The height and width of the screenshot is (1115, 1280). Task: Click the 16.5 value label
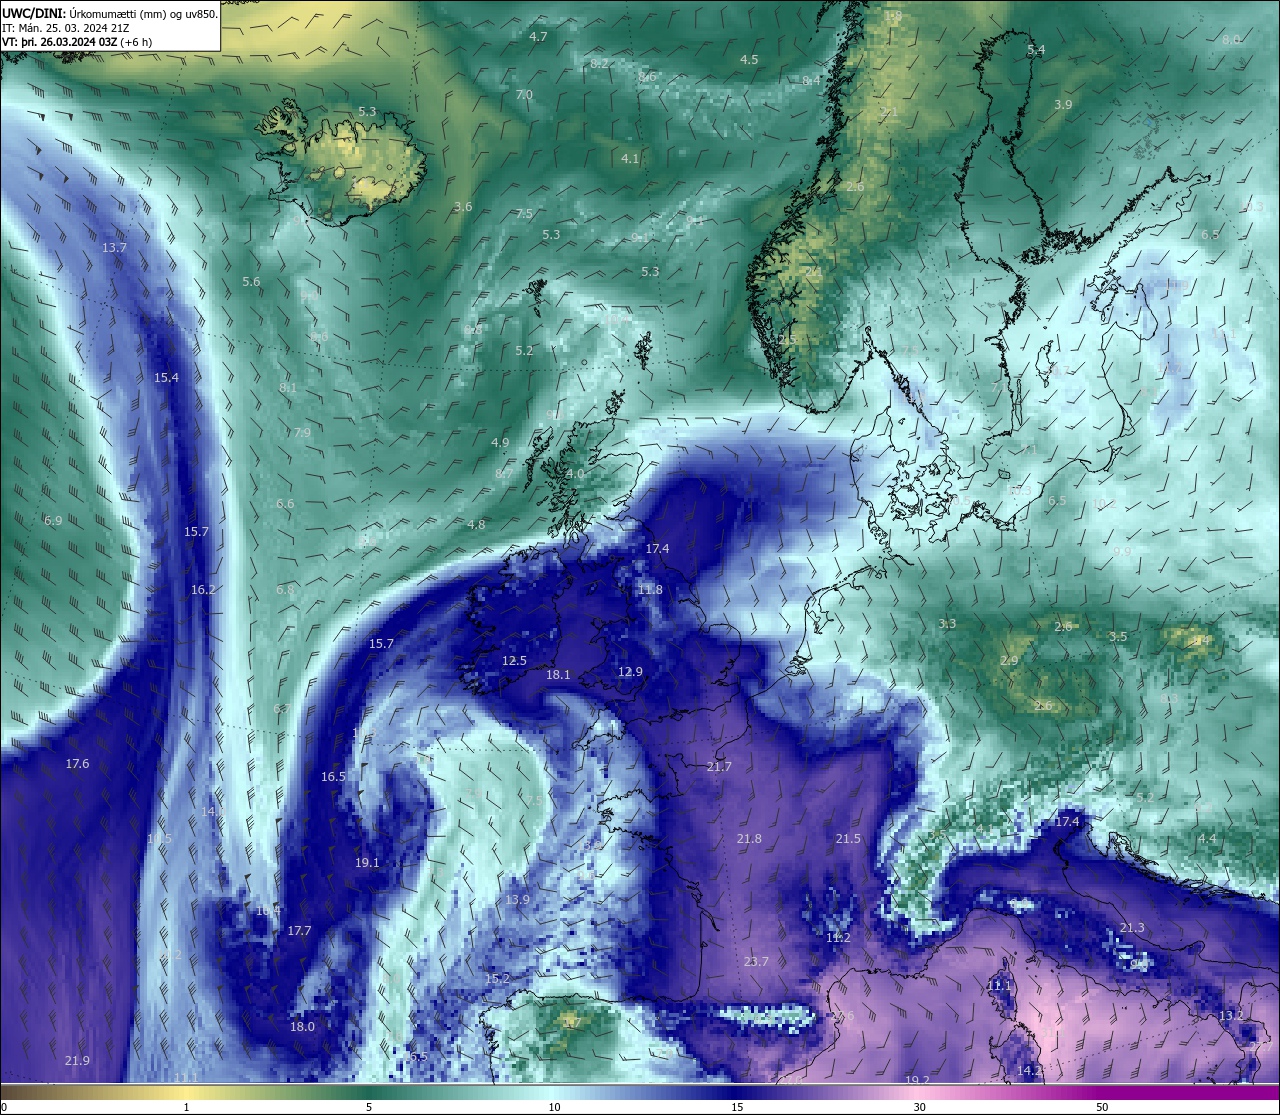tap(333, 776)
